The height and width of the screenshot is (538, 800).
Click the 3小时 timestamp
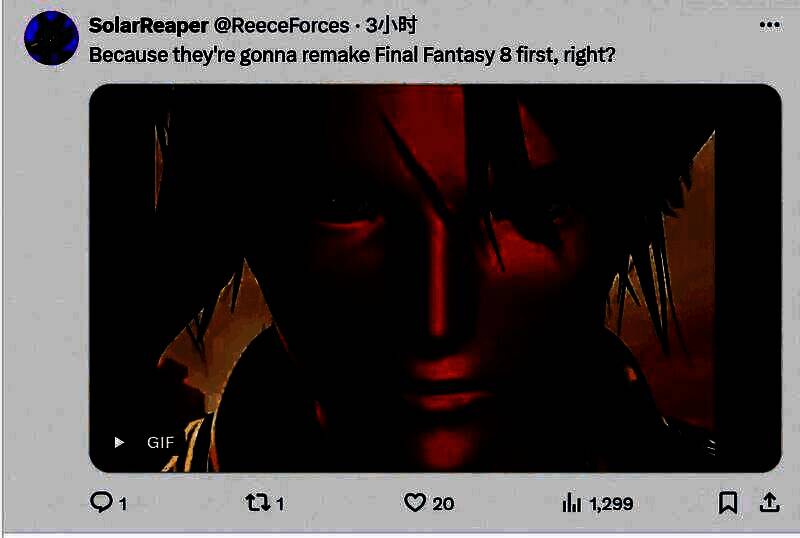click(x=391, y=25)
